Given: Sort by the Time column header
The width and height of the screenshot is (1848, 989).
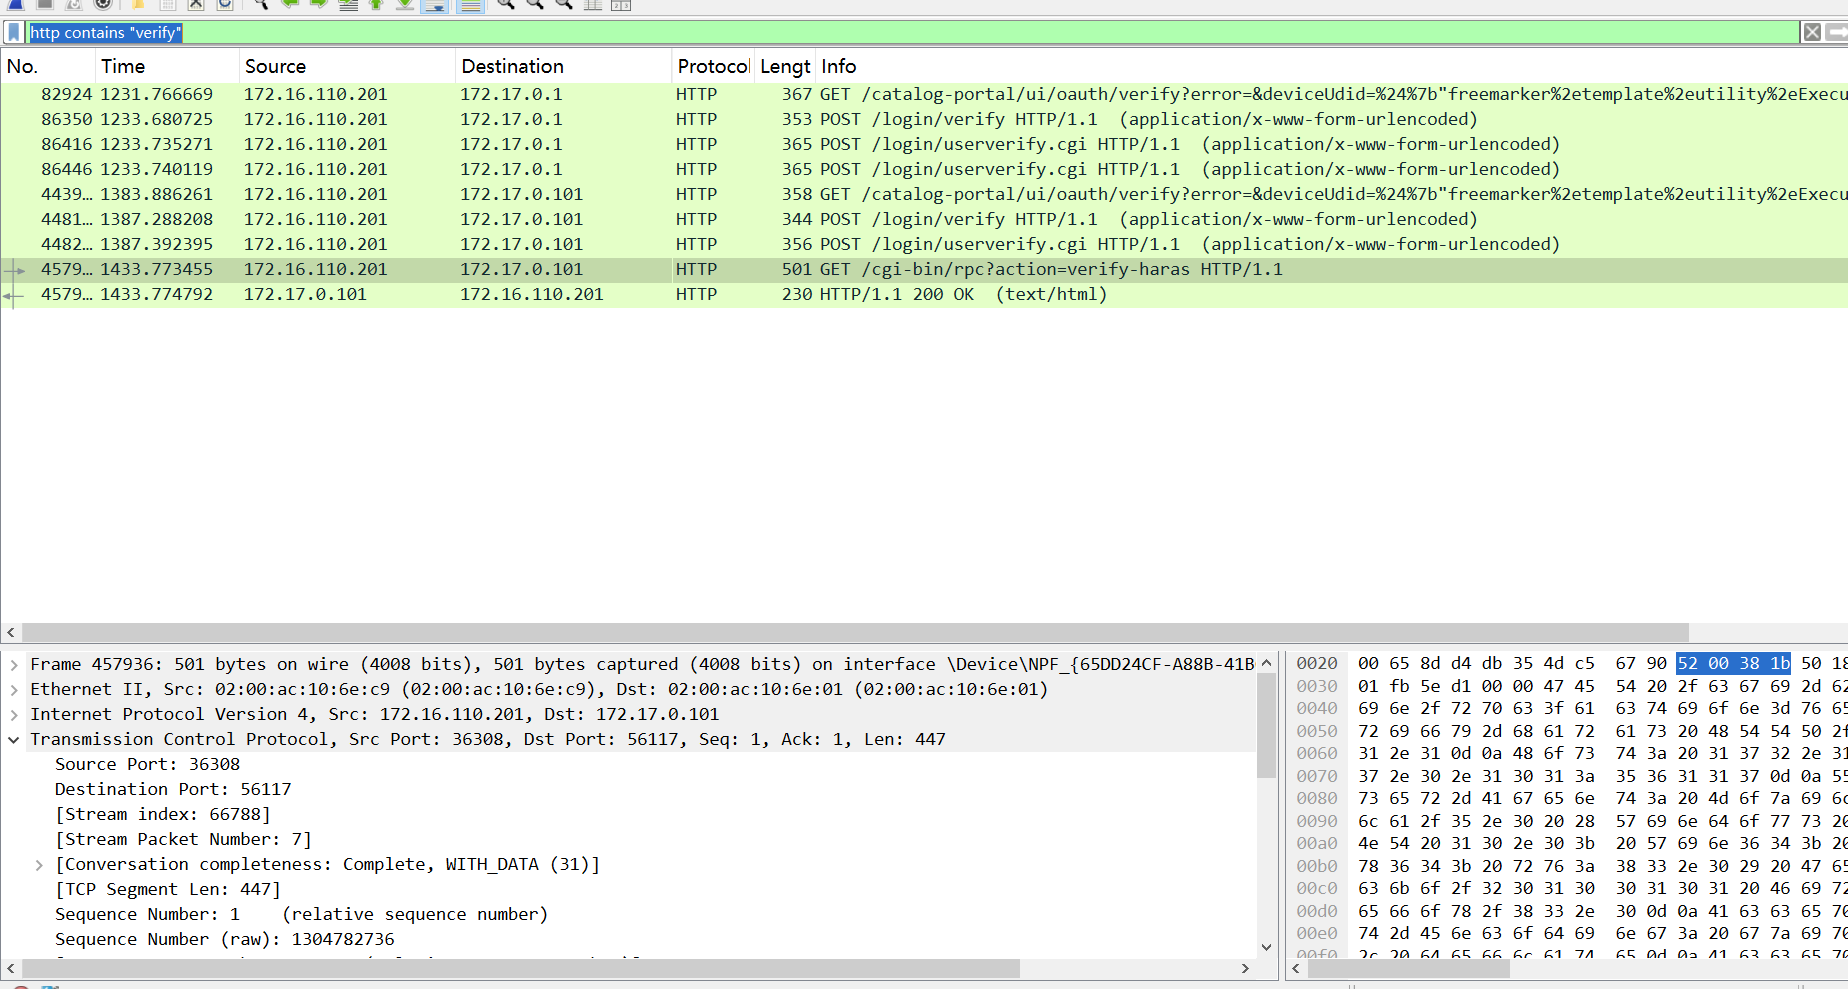Looking at the screenshot, I should coord(123,66).
